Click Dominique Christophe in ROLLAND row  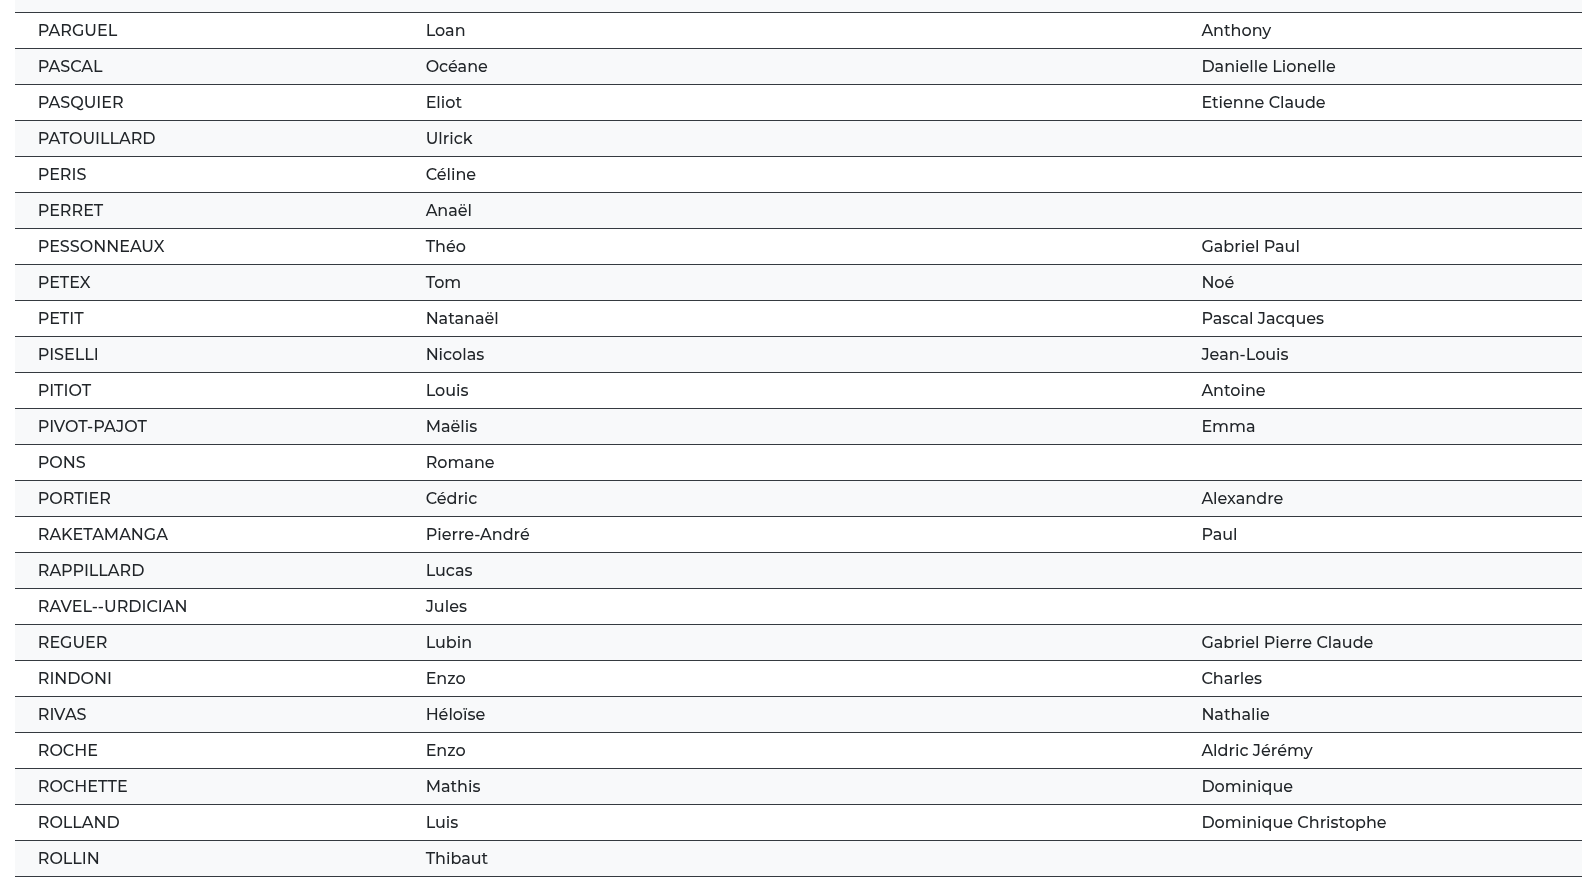tap(1293, 823)
